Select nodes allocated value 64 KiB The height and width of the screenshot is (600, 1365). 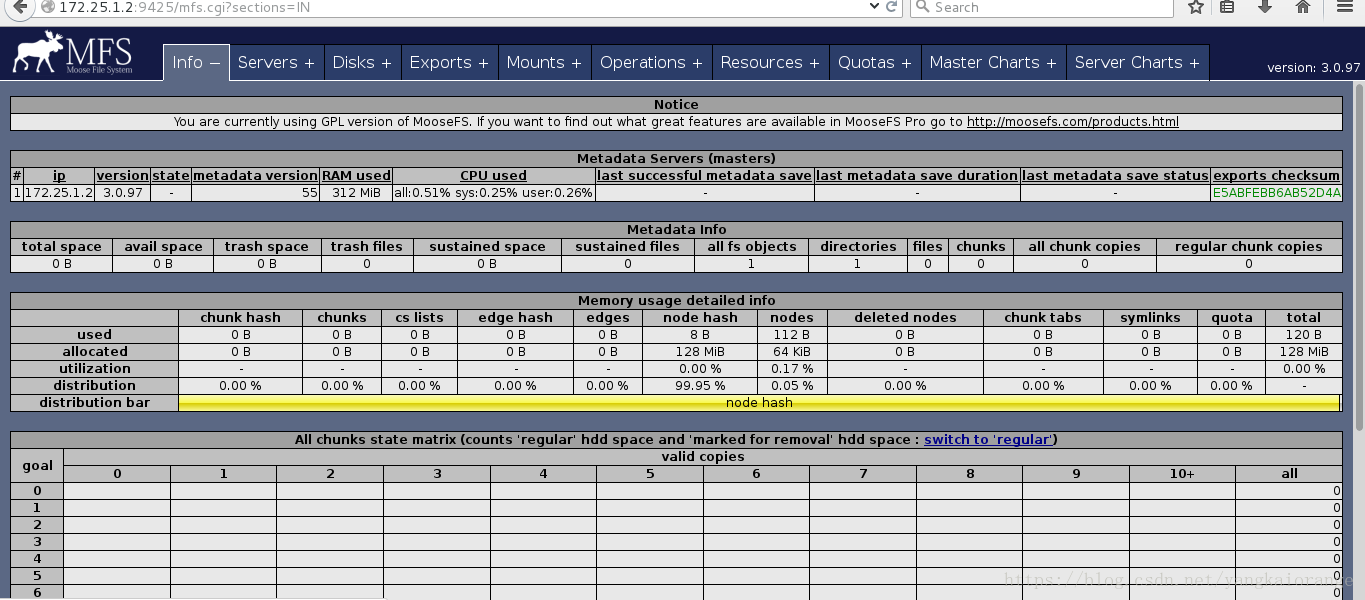tap(792, 352)
